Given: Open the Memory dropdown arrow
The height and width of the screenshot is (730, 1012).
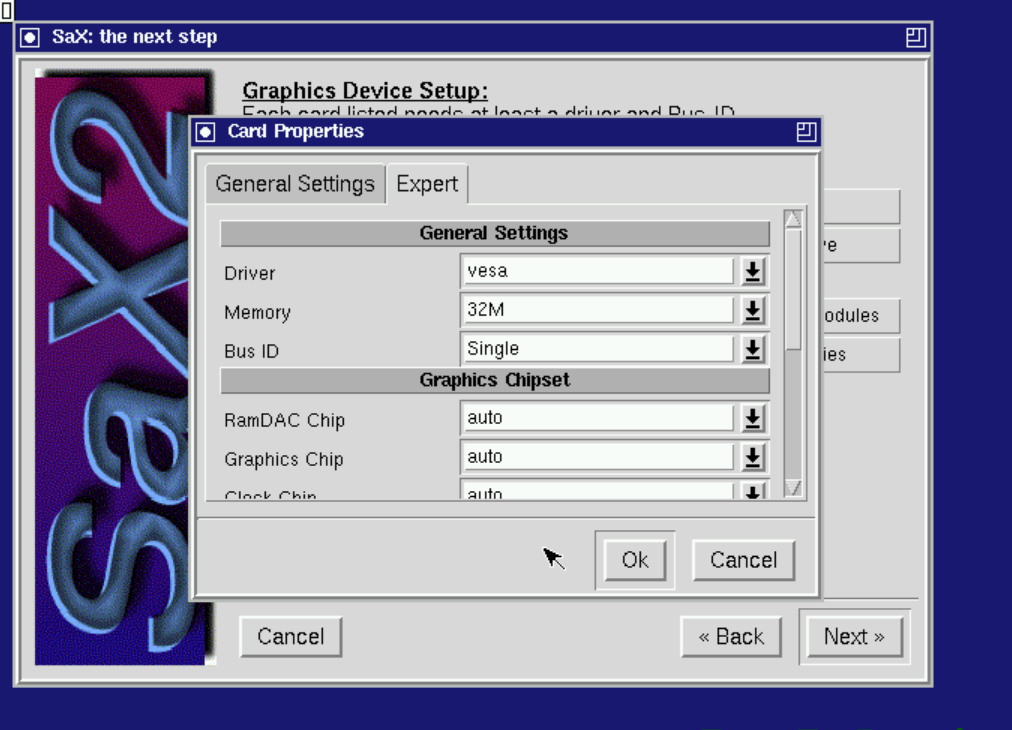Looking at the screenshot, I should 753,310.
